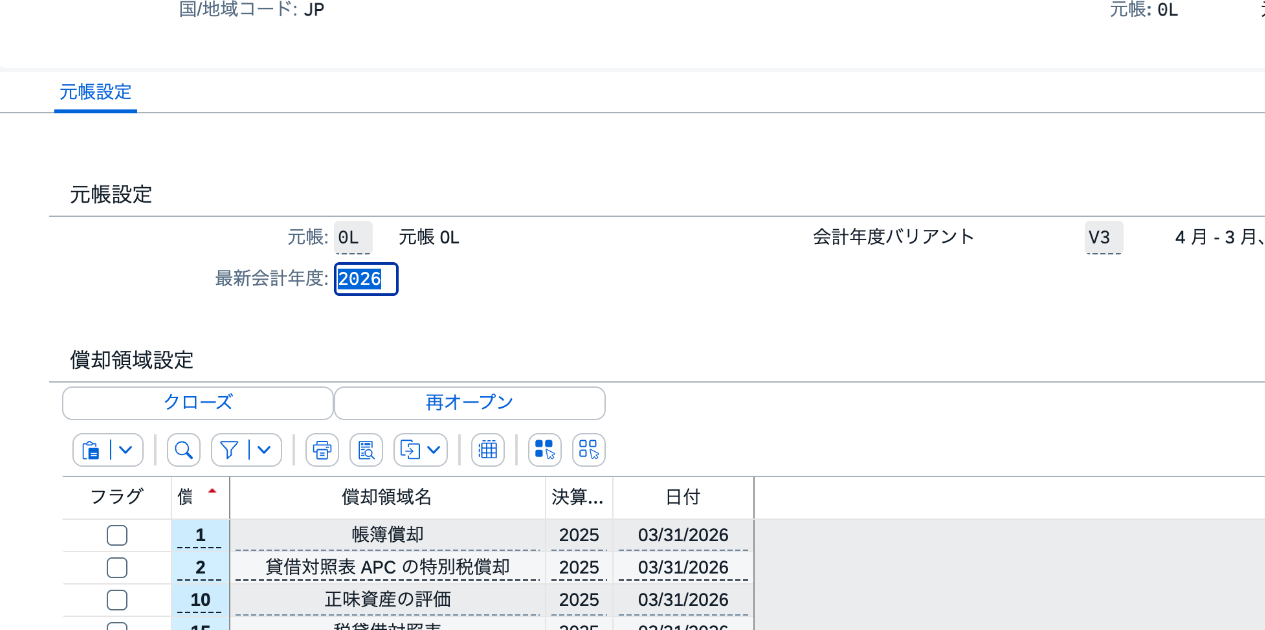Image resolution: width=1265 pixels, height=630 pixels.
Task: Switch to the 元帳設定 tab
Action: pos(95,92)
